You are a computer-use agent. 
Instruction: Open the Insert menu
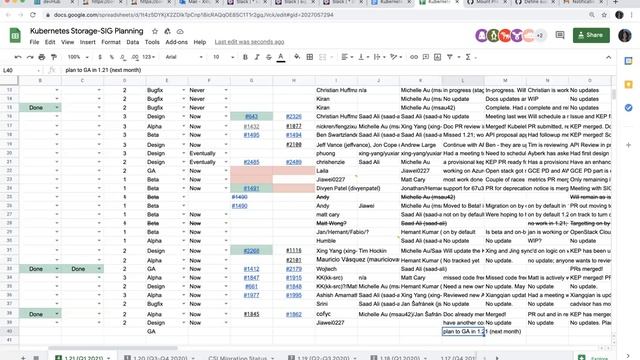[87, 42]
